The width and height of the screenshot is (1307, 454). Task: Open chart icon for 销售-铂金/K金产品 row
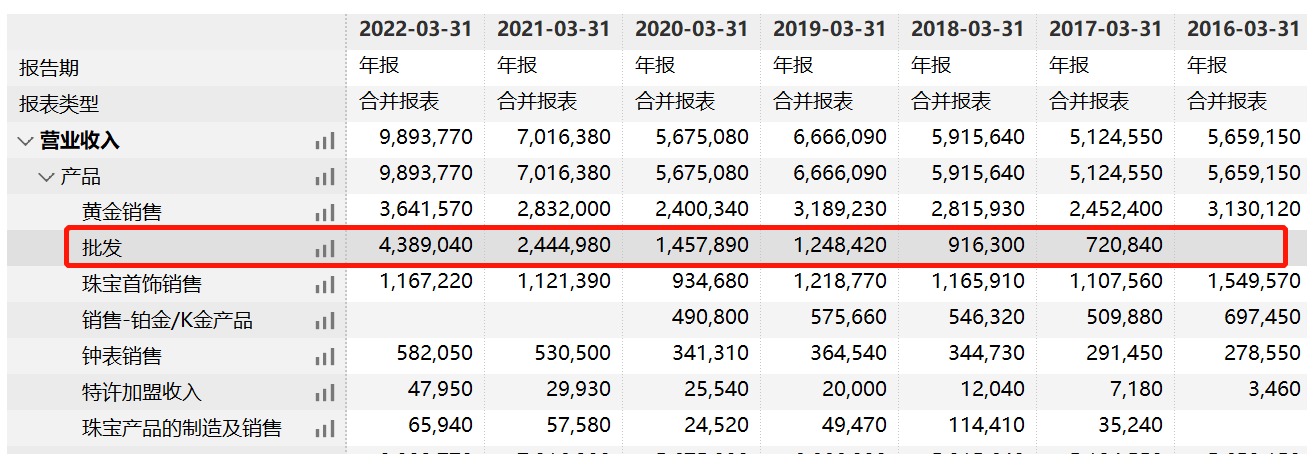[x=324, y=321]
